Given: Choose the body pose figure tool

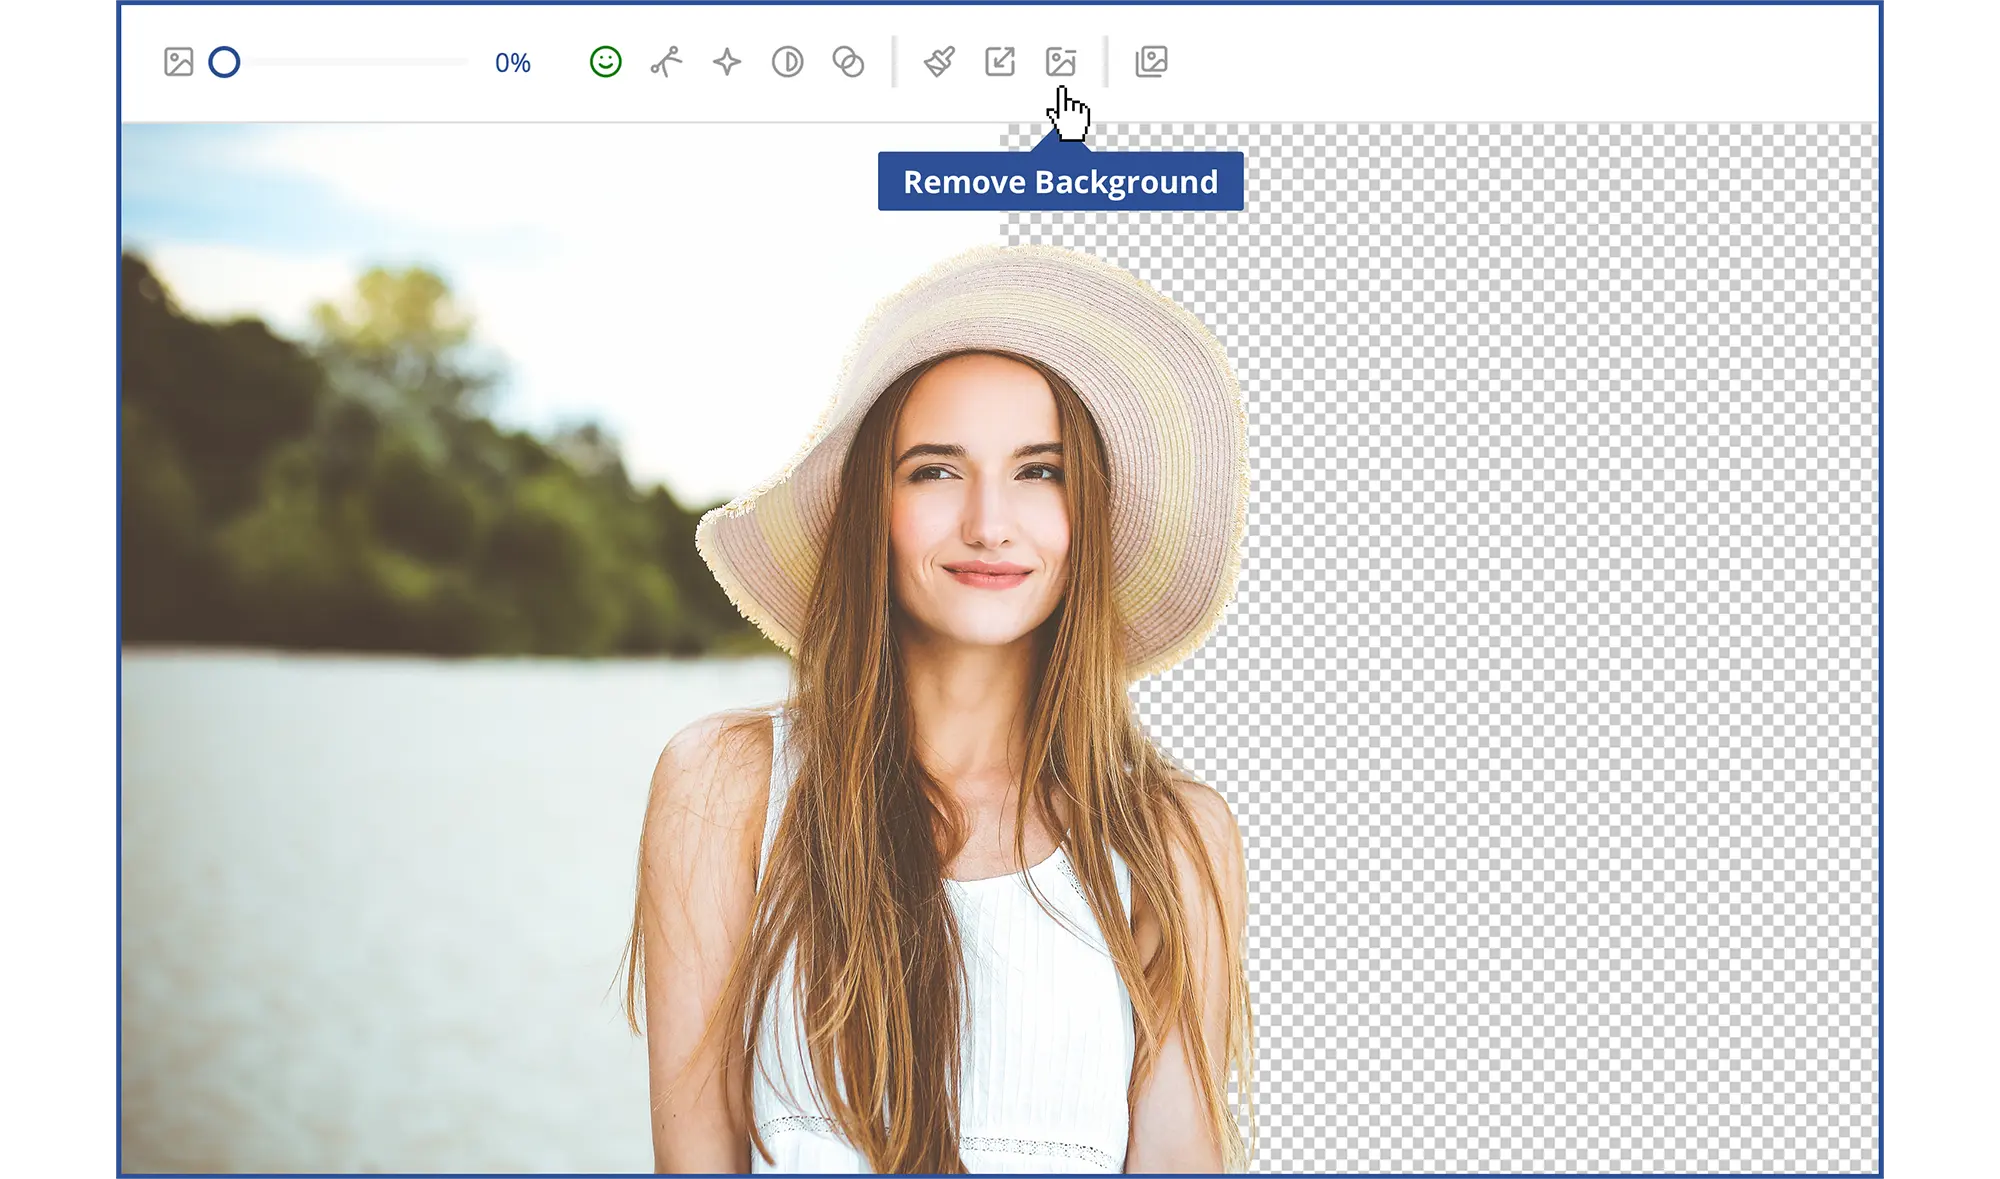Looking at the screenshot, I should [666, 62].
